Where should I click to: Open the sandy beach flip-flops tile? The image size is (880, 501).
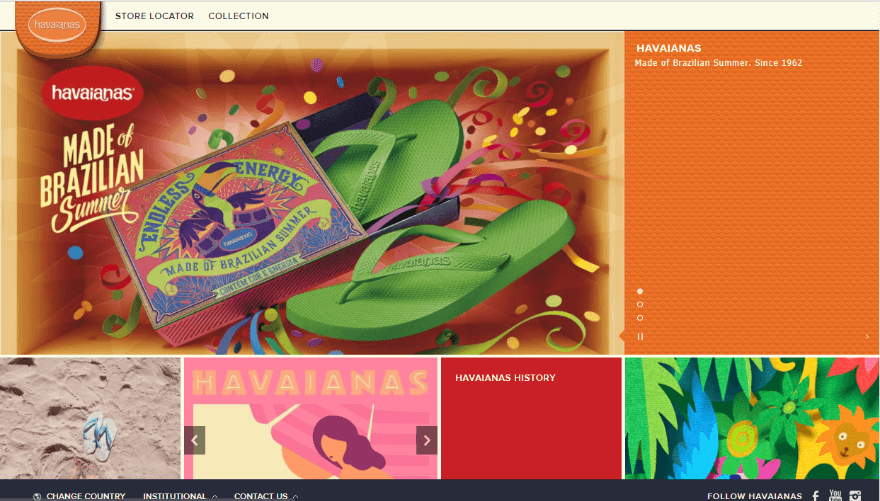(90, 418)
